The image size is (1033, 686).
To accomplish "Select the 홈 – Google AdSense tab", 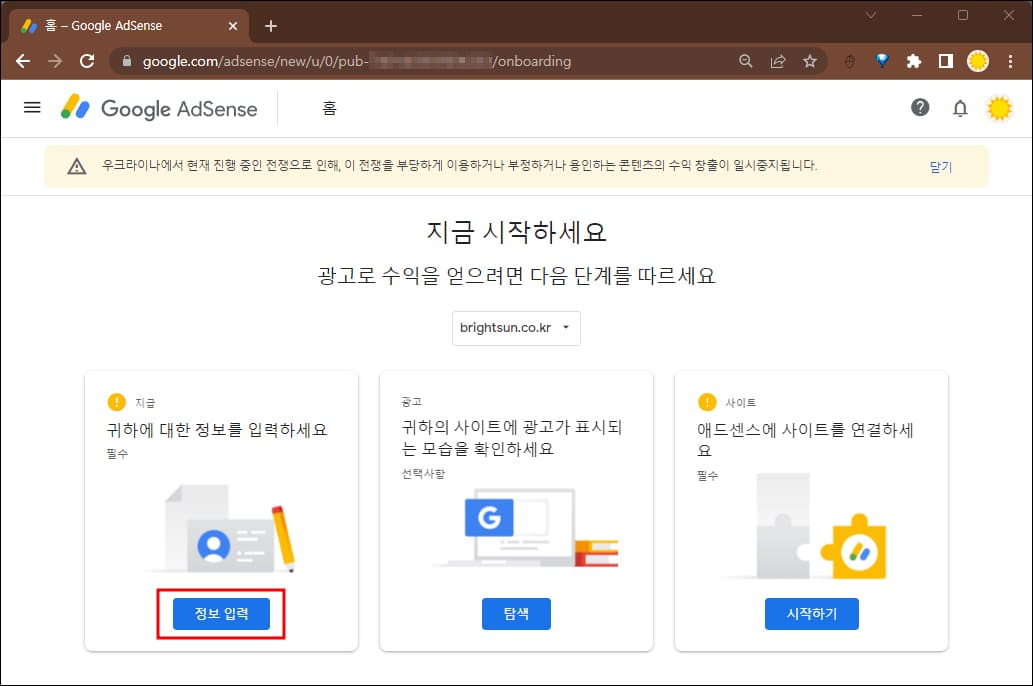I will [x=129, y=26].
